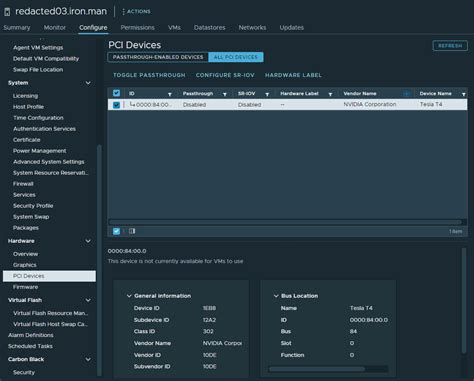Viewport: 474px width, 381px height.
Task: Filter the ID column
Action: (170, 94)
